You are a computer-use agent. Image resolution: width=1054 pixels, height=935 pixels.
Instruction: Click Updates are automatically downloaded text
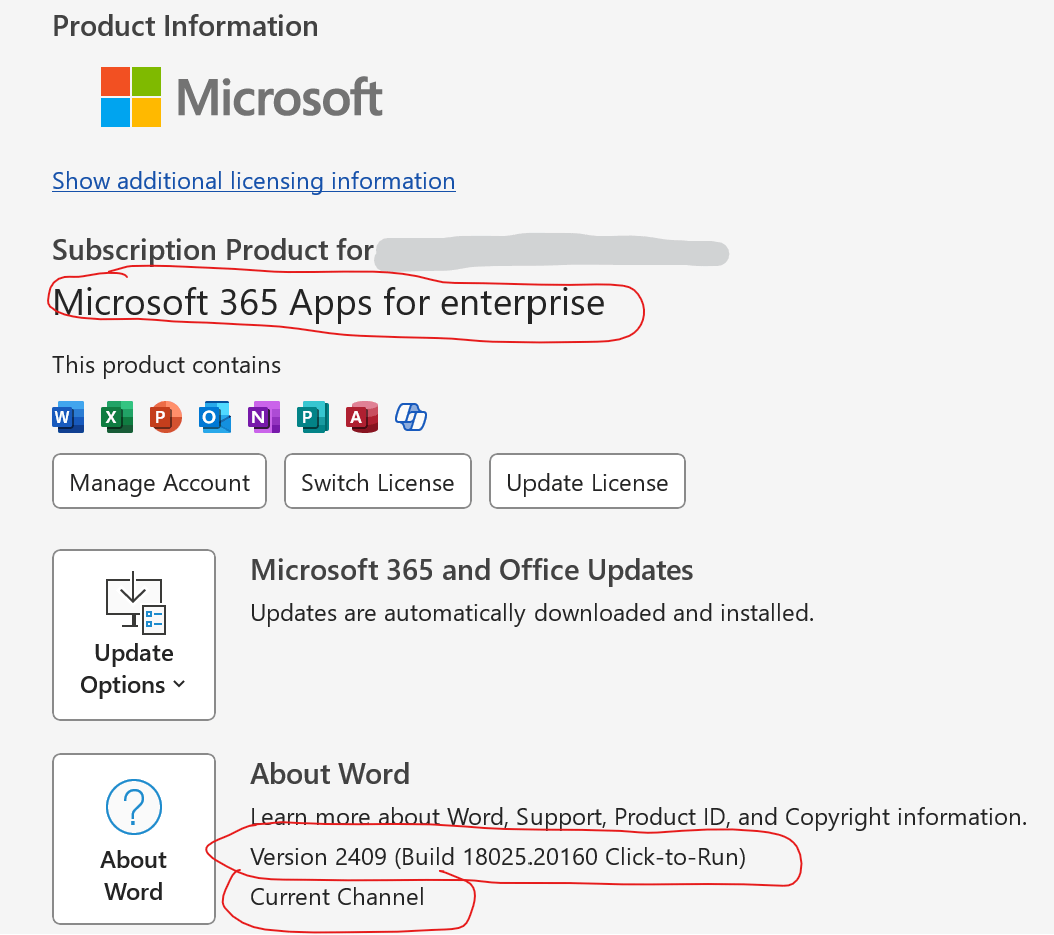(x=532, y=613)
